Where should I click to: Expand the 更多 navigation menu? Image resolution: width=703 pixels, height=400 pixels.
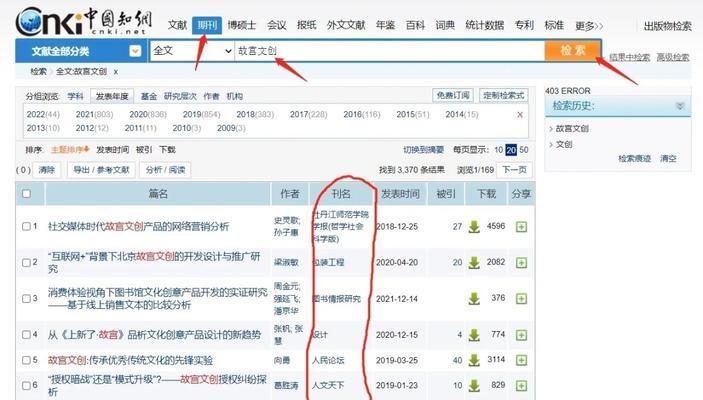pyautogui.click(x=589, y=26)
